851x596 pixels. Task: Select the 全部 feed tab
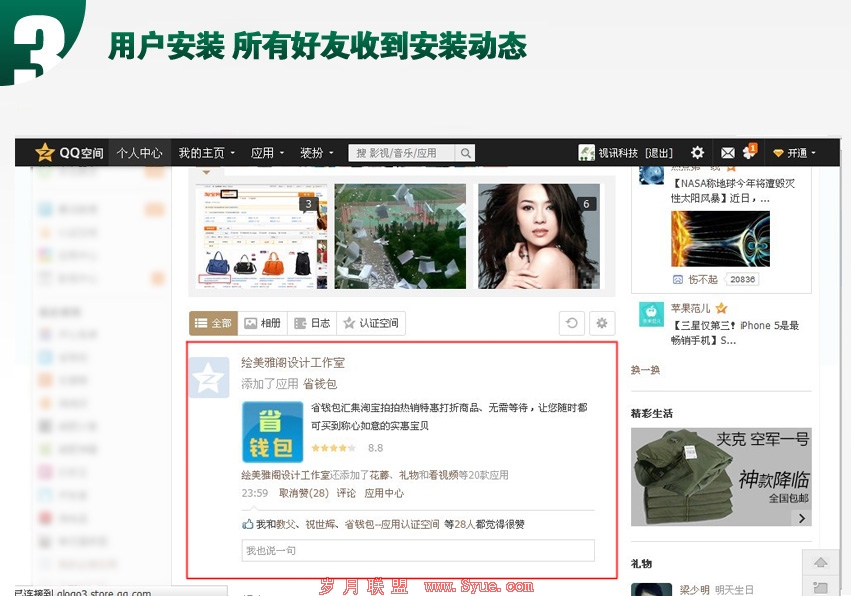[213, 323]
